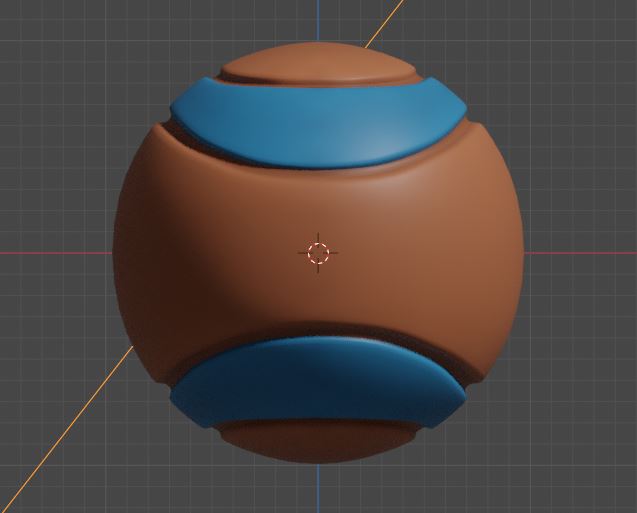Screen dimensions: 637x513
Task: Click the right tip of the lower blue band
Action: (x=458, y=398)
